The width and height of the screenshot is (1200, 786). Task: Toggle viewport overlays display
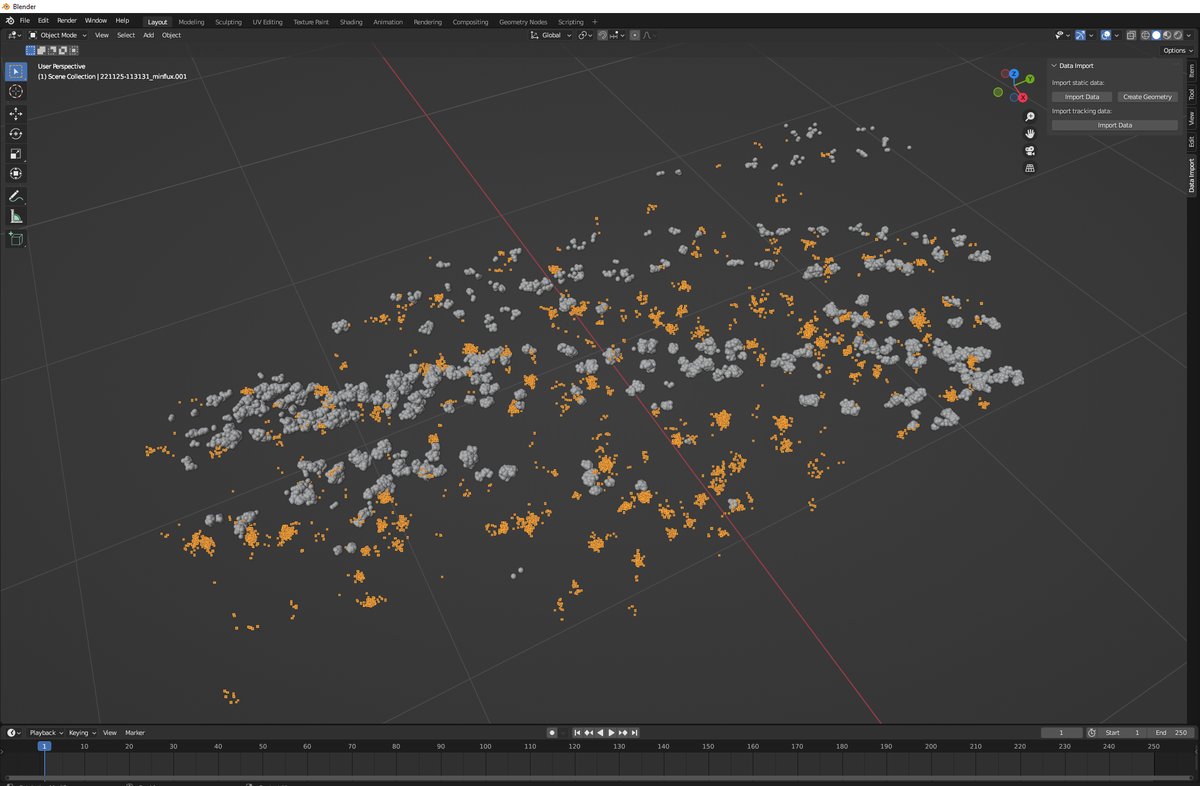pos(1106,35)
